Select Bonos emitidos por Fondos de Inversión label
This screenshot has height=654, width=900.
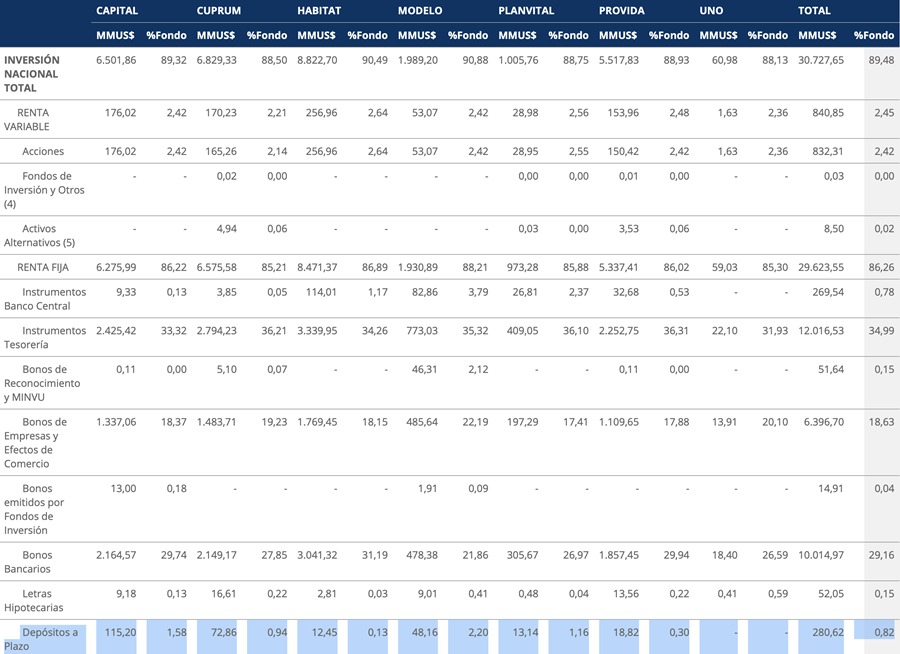[x=34, y=509]
